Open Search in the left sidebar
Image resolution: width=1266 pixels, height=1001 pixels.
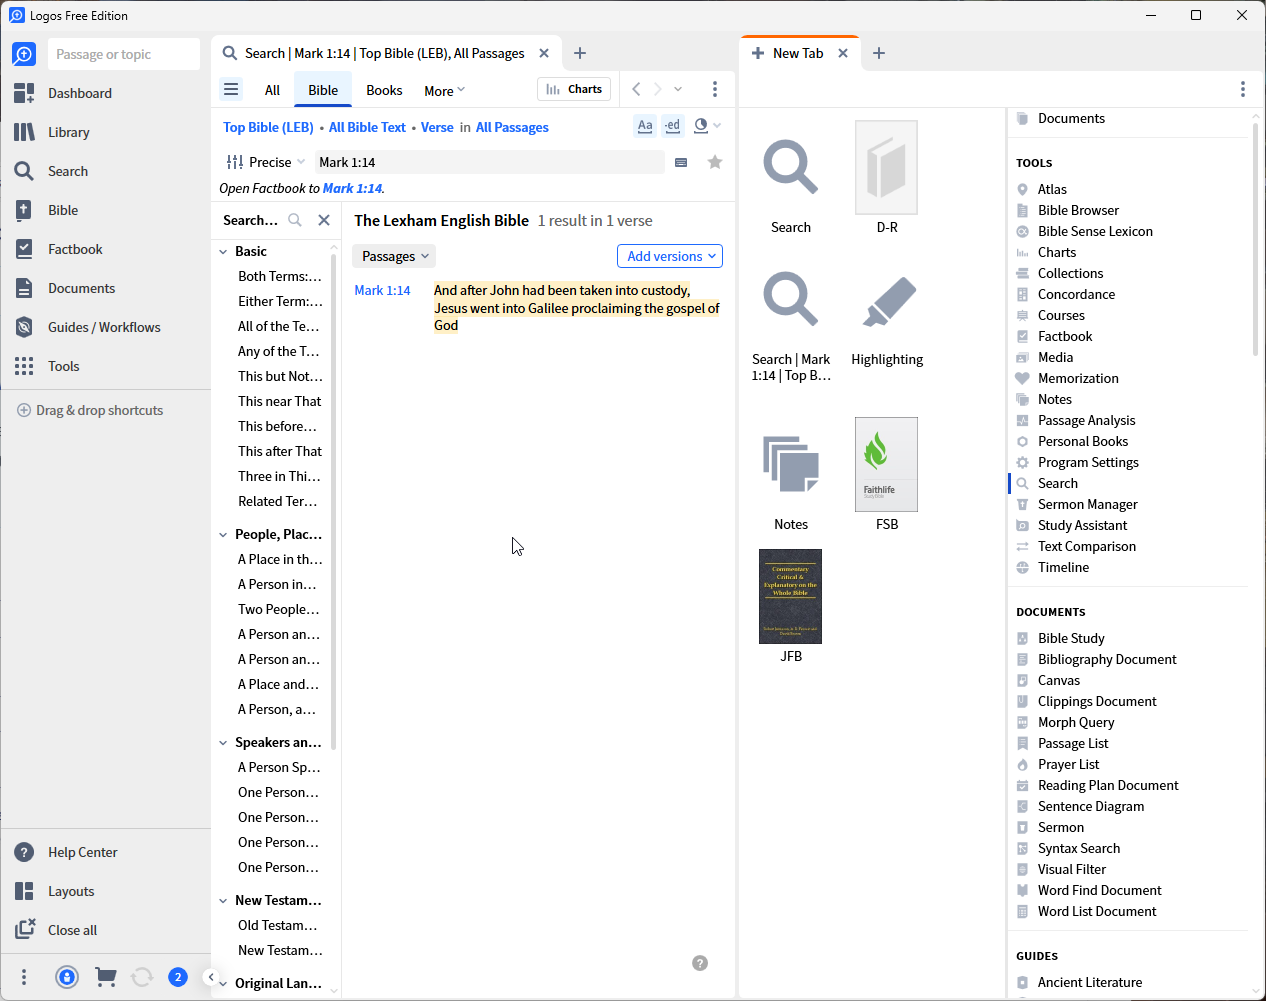(x=68, y=171)
